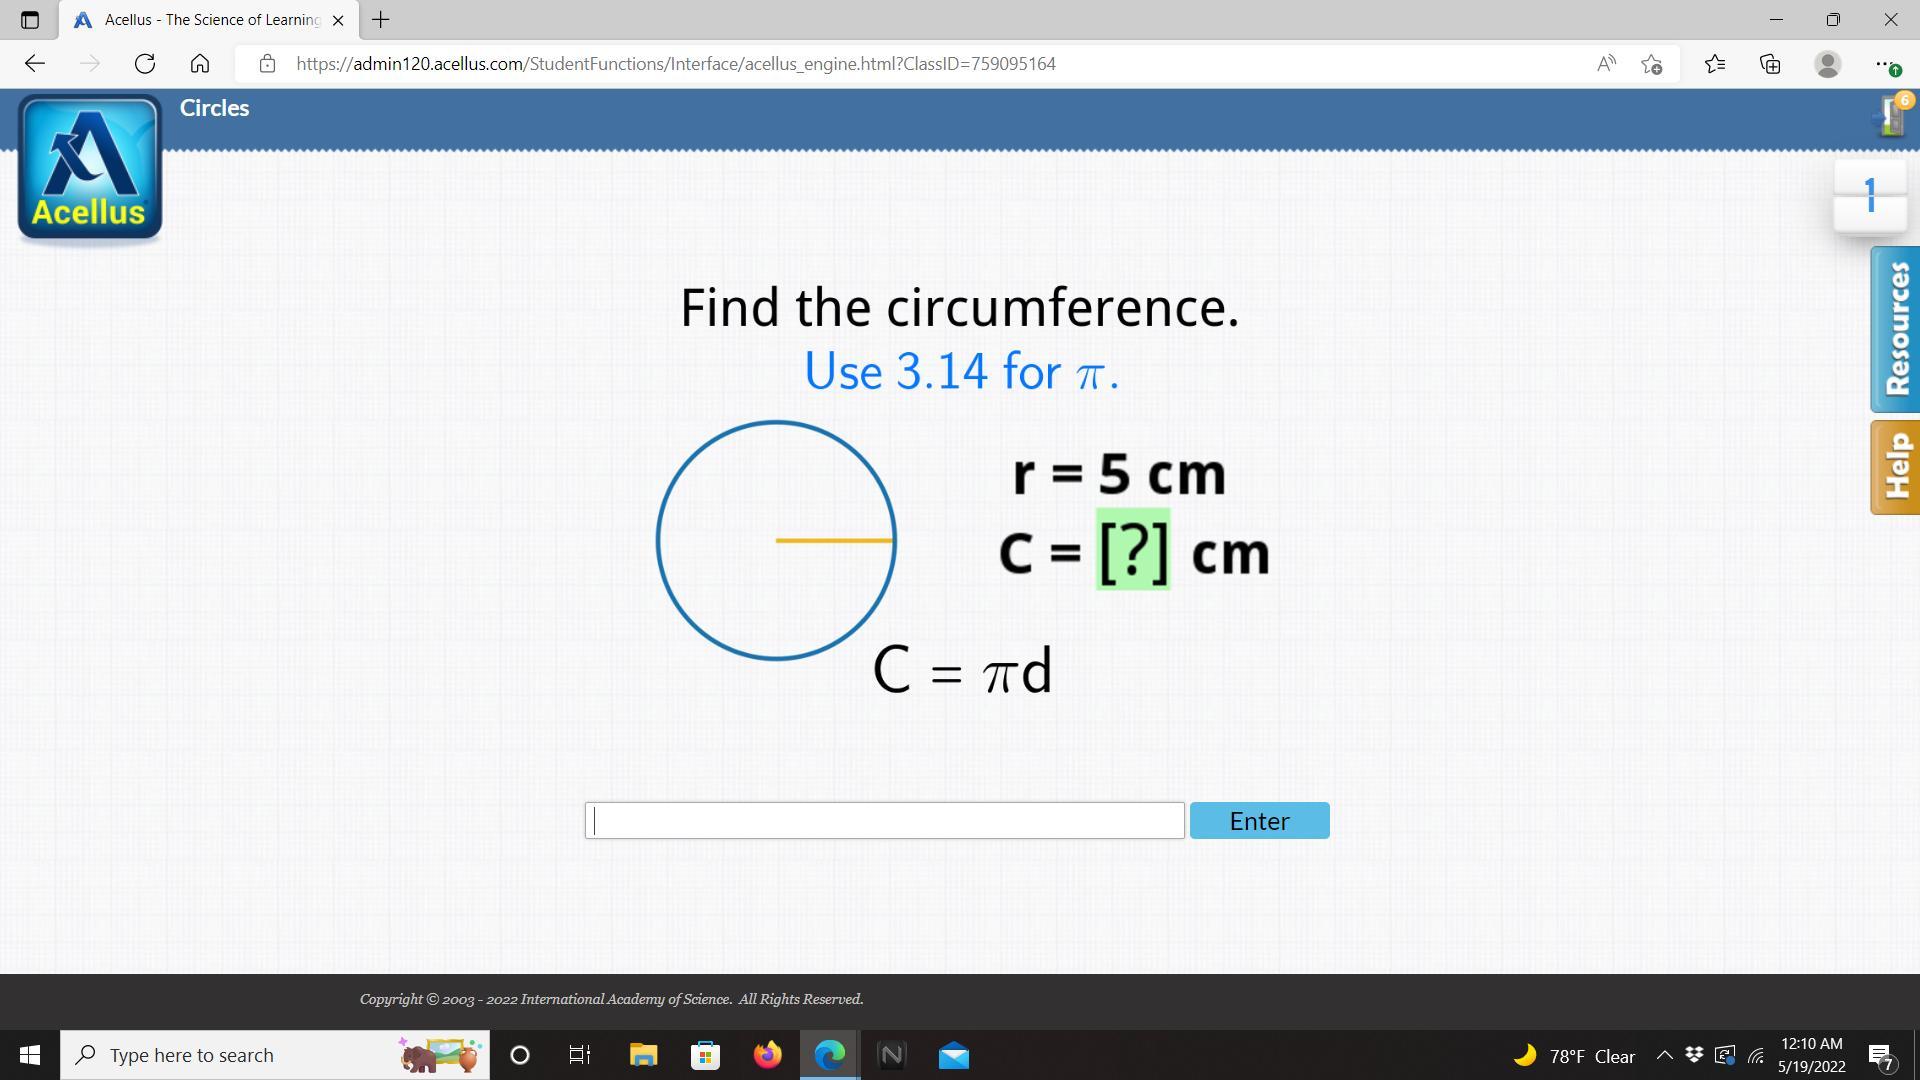Viewport: 1920px width, 1080px height.
Task: Click the Acellus logo icon
Action: pos(90,168)
